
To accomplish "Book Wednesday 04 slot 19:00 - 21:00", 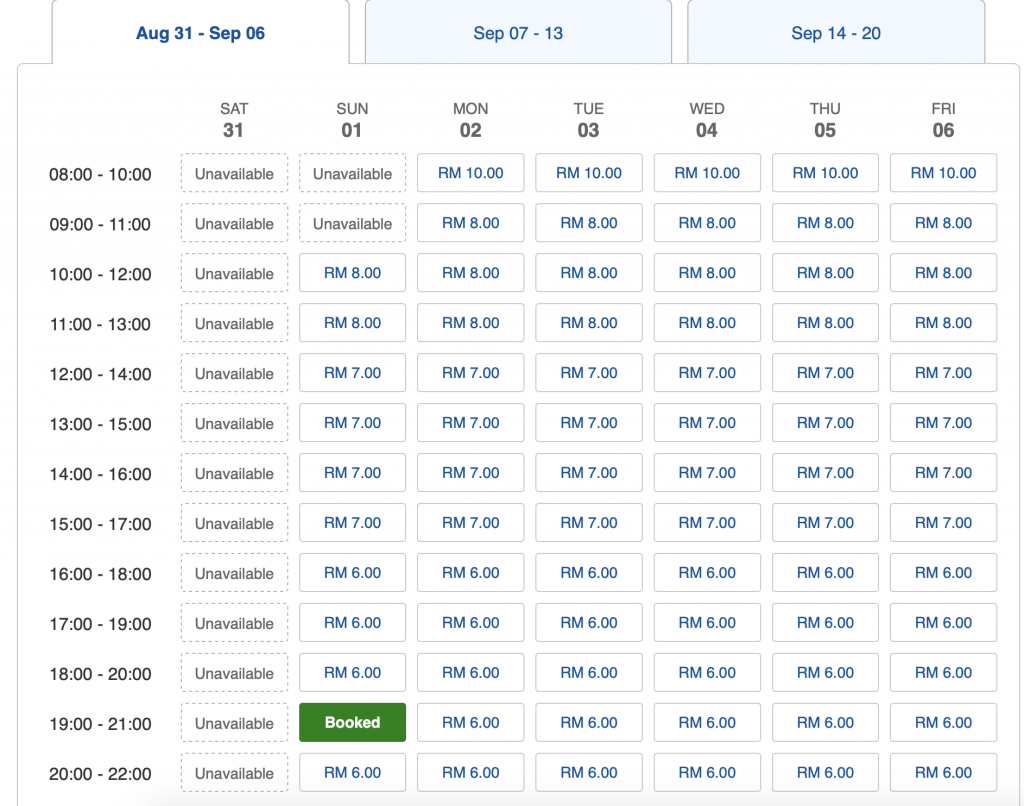I will 707,722.
